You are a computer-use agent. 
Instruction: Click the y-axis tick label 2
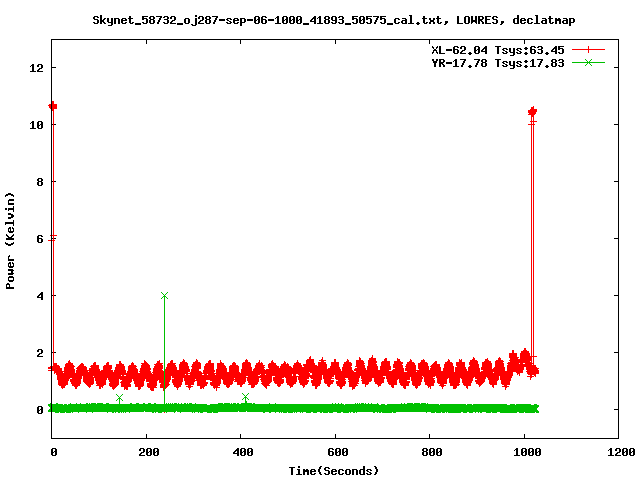(x=40, y=353)
